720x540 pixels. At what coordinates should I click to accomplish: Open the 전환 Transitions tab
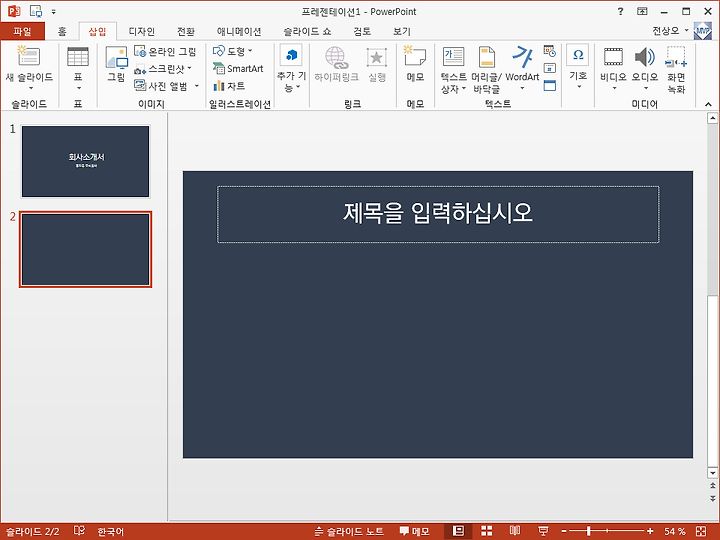(186, 31)
